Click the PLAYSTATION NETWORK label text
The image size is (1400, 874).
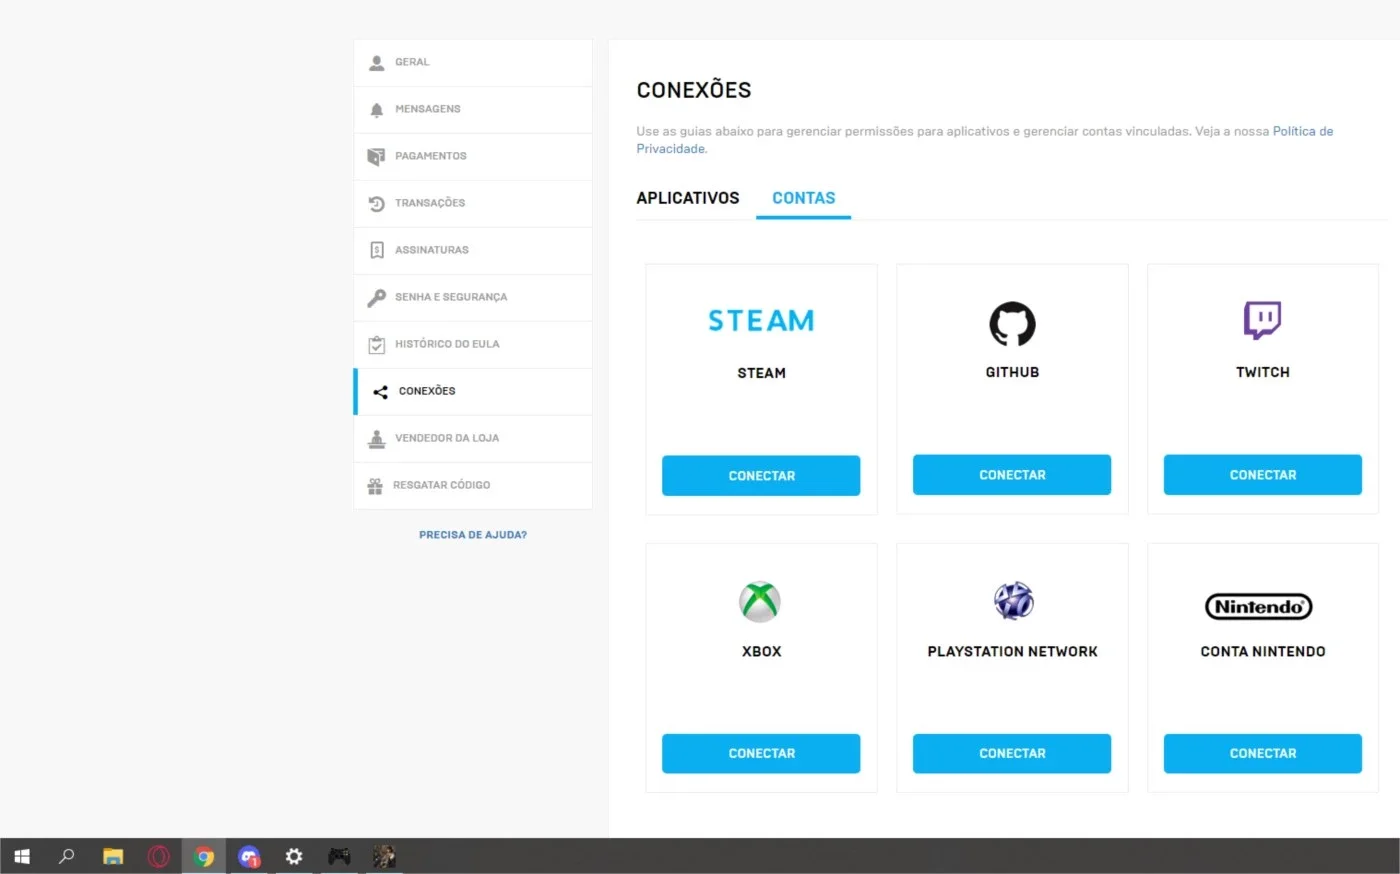1012,651
